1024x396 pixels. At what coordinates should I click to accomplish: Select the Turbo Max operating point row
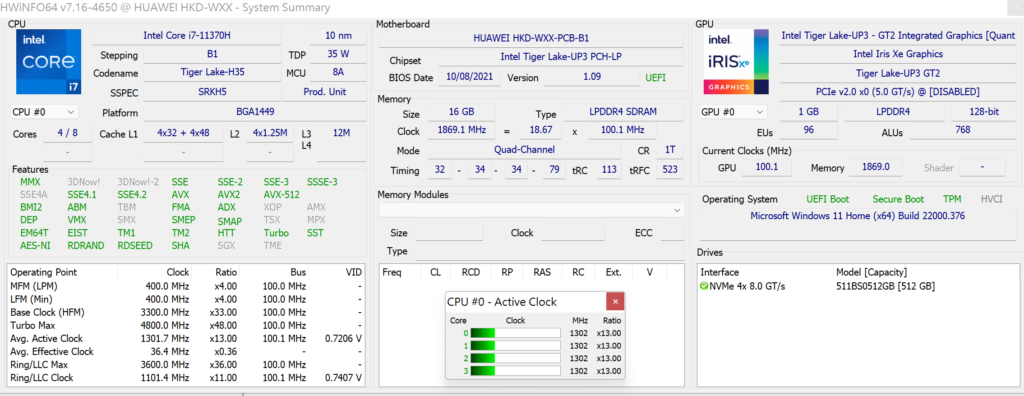pyautogui.click(x=186, y=325)
